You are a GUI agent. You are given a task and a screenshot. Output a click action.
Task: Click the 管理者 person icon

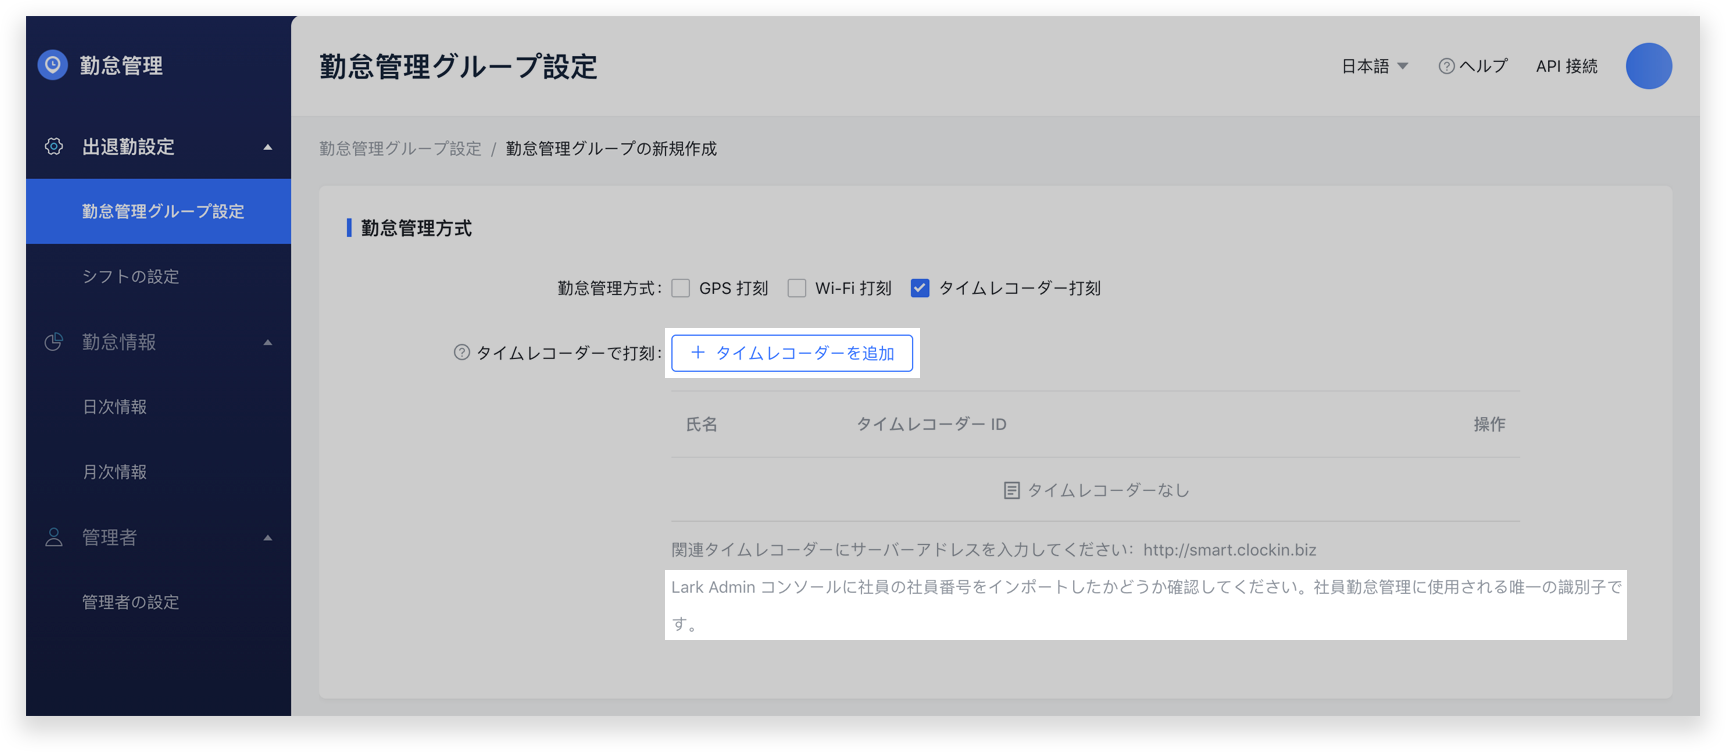point(54,538)
